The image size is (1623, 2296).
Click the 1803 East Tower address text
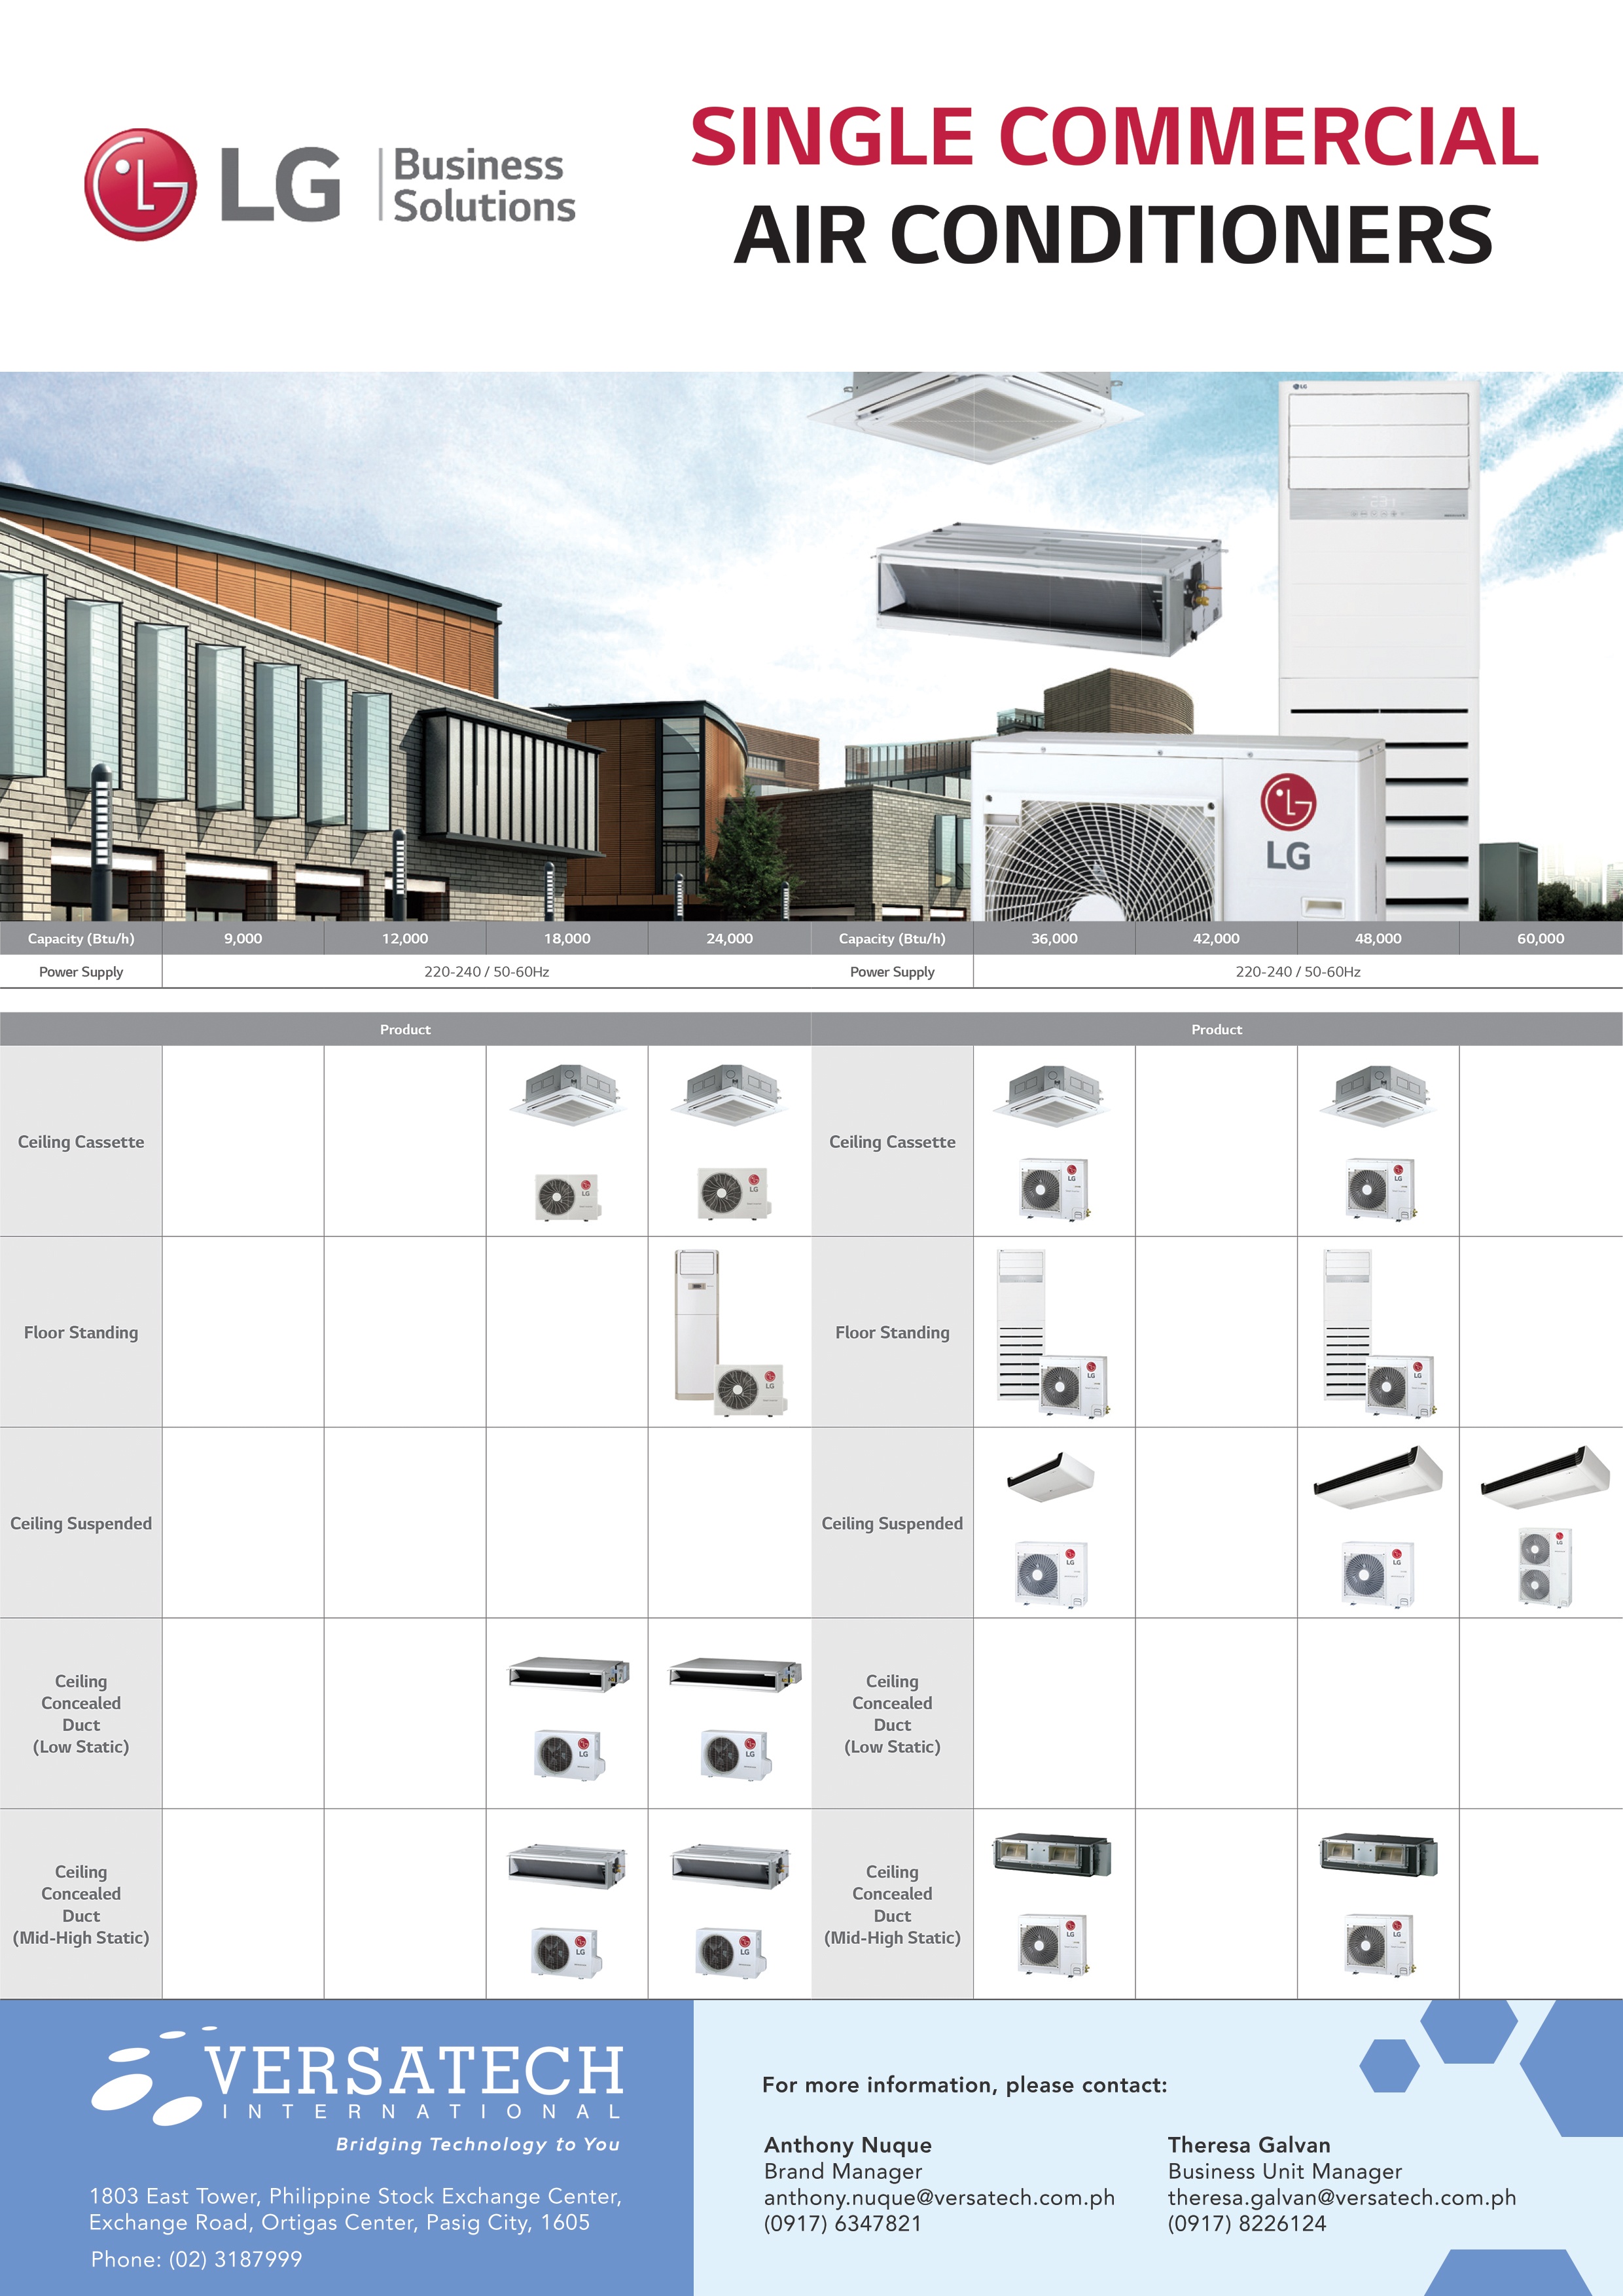pos(355,2209)
